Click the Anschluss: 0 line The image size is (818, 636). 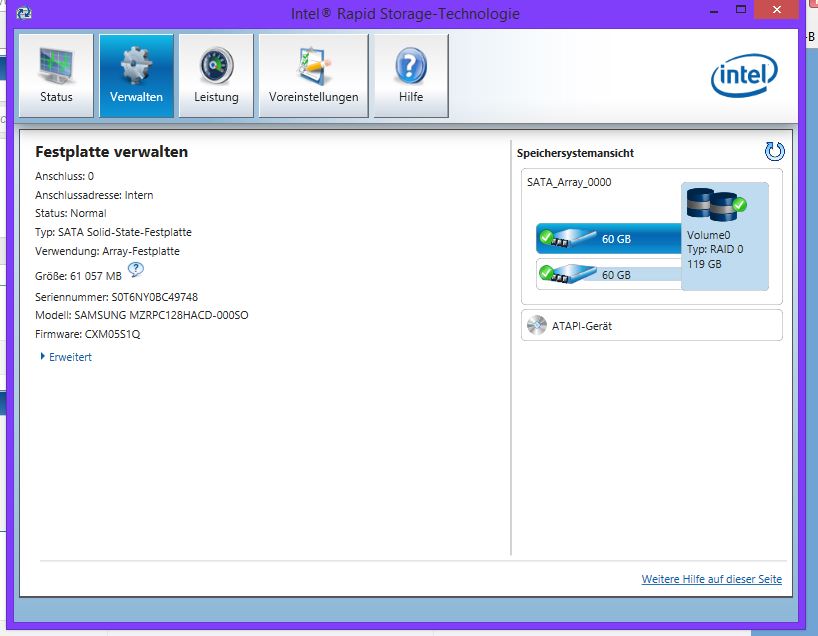click(64, 176)
